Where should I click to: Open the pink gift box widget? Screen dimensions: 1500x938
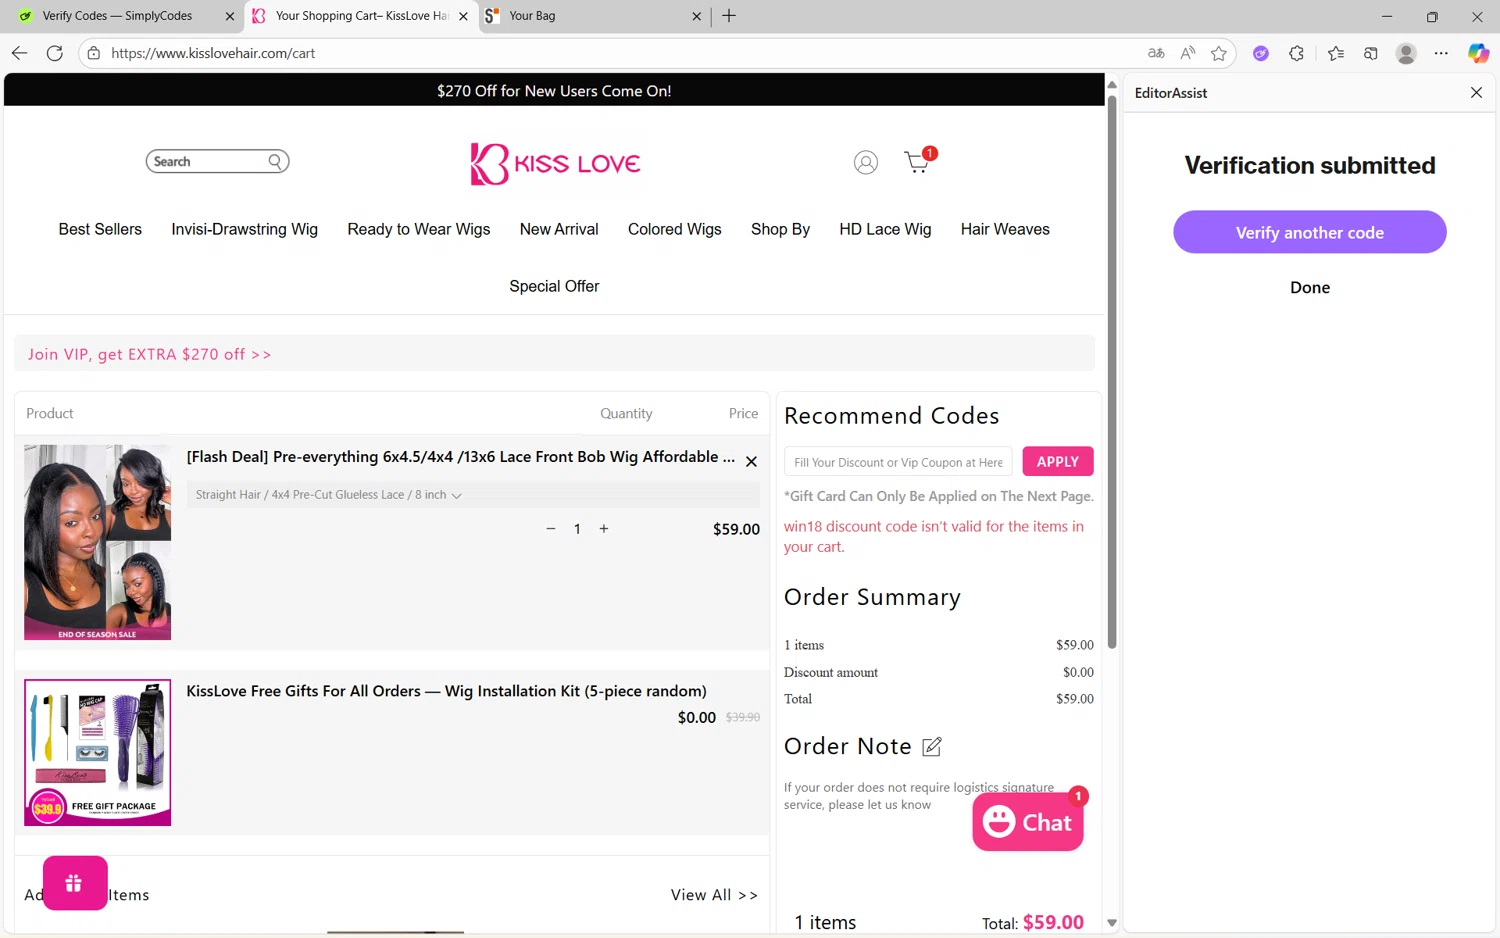[x=75, y=883]
